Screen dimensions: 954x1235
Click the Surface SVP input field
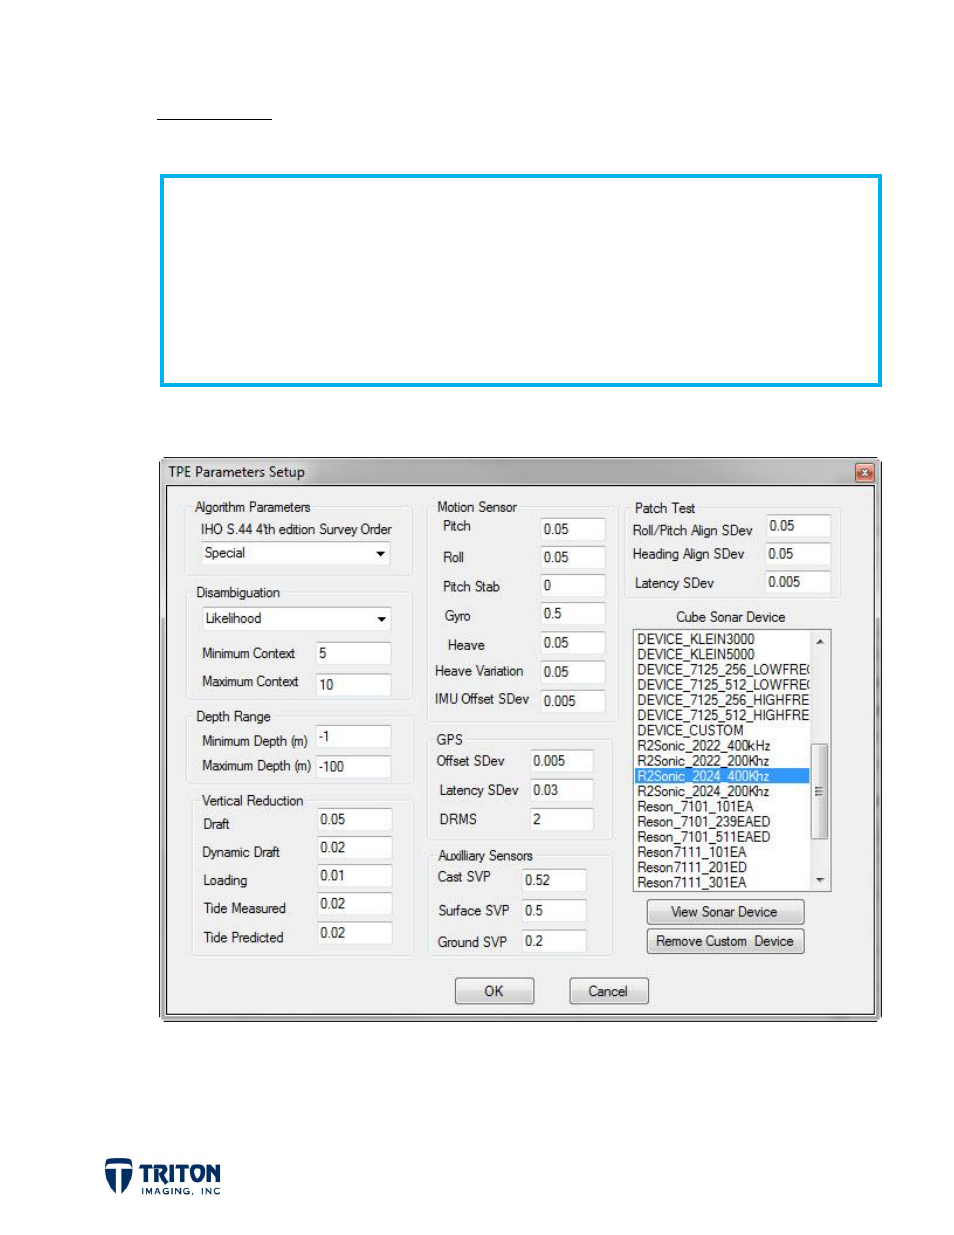pyautogui.click(x=554, y=911)
